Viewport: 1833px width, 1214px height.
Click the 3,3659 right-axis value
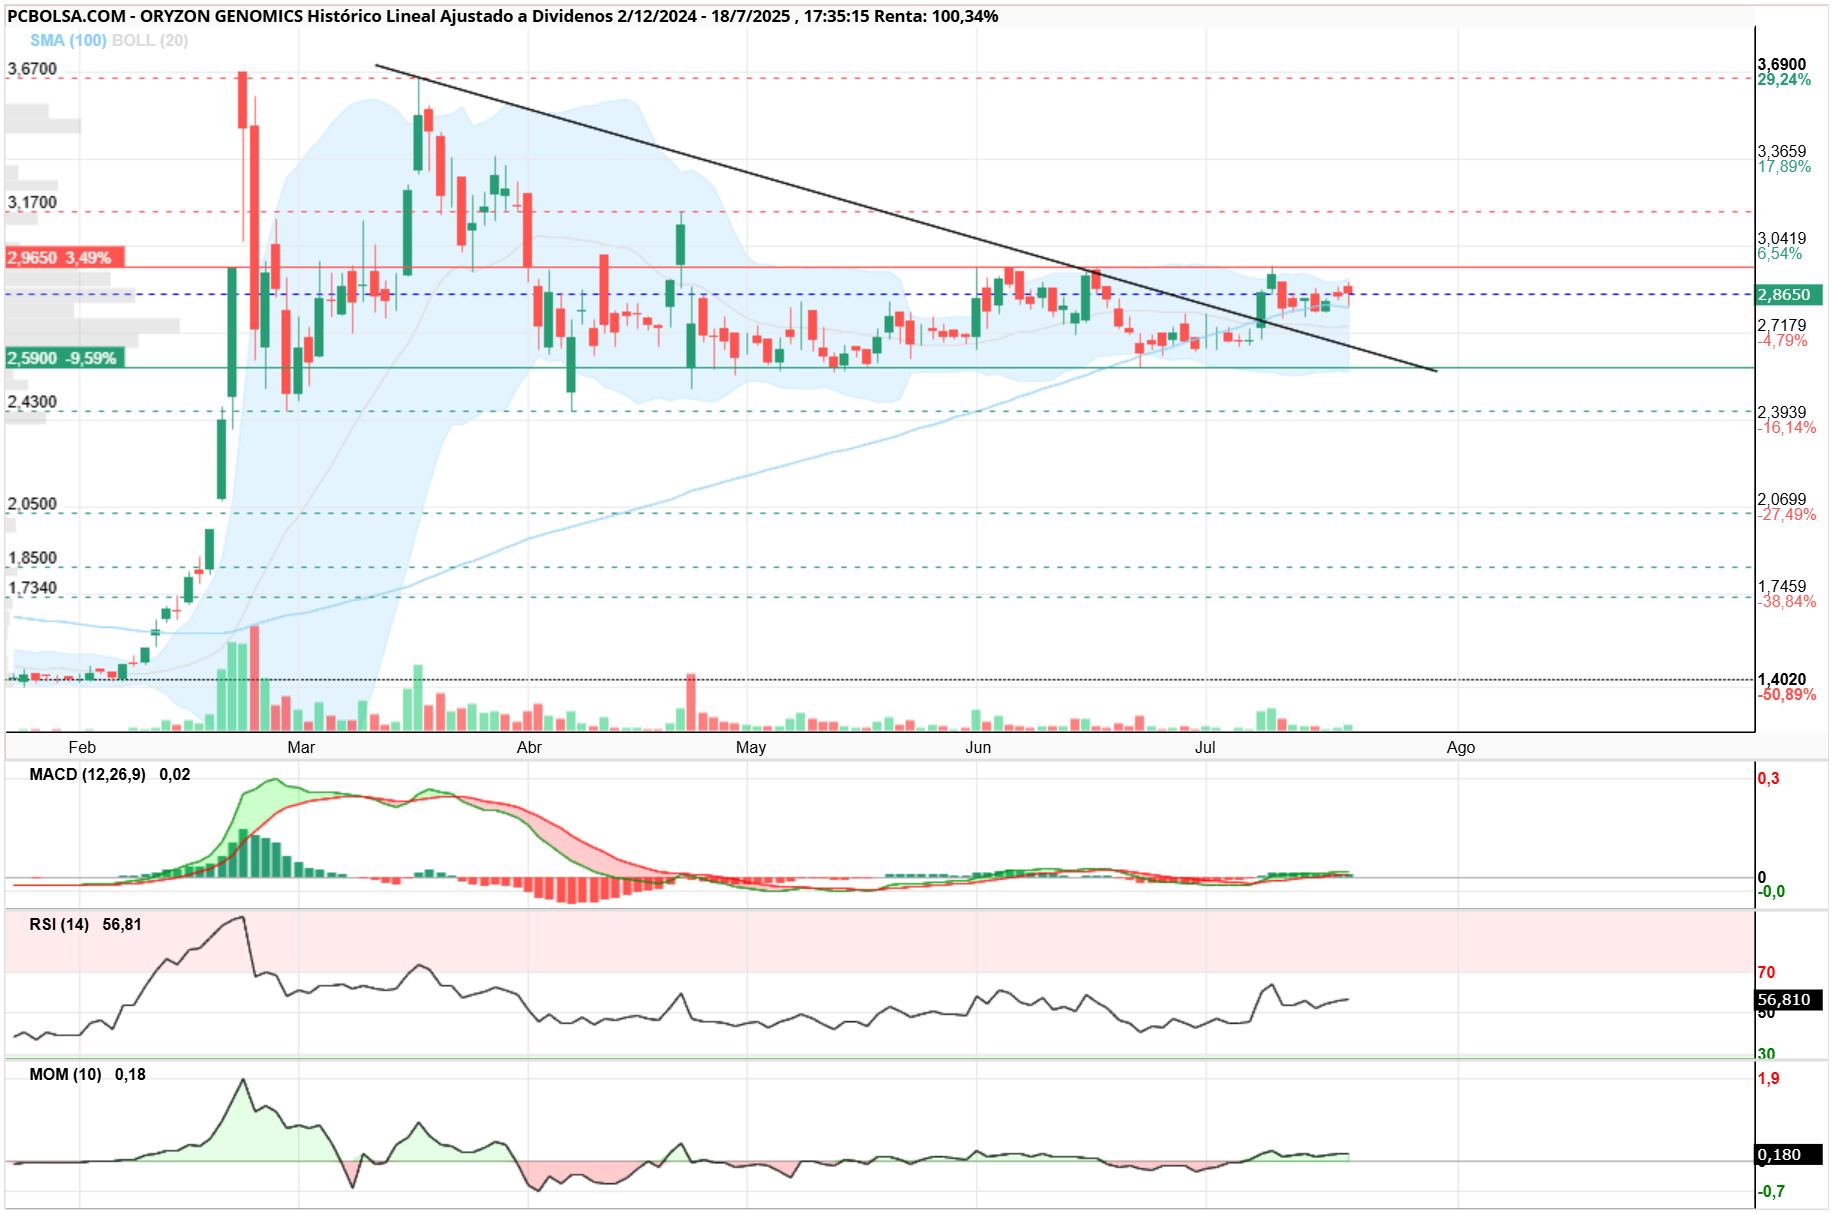(x=1782, y=152)
